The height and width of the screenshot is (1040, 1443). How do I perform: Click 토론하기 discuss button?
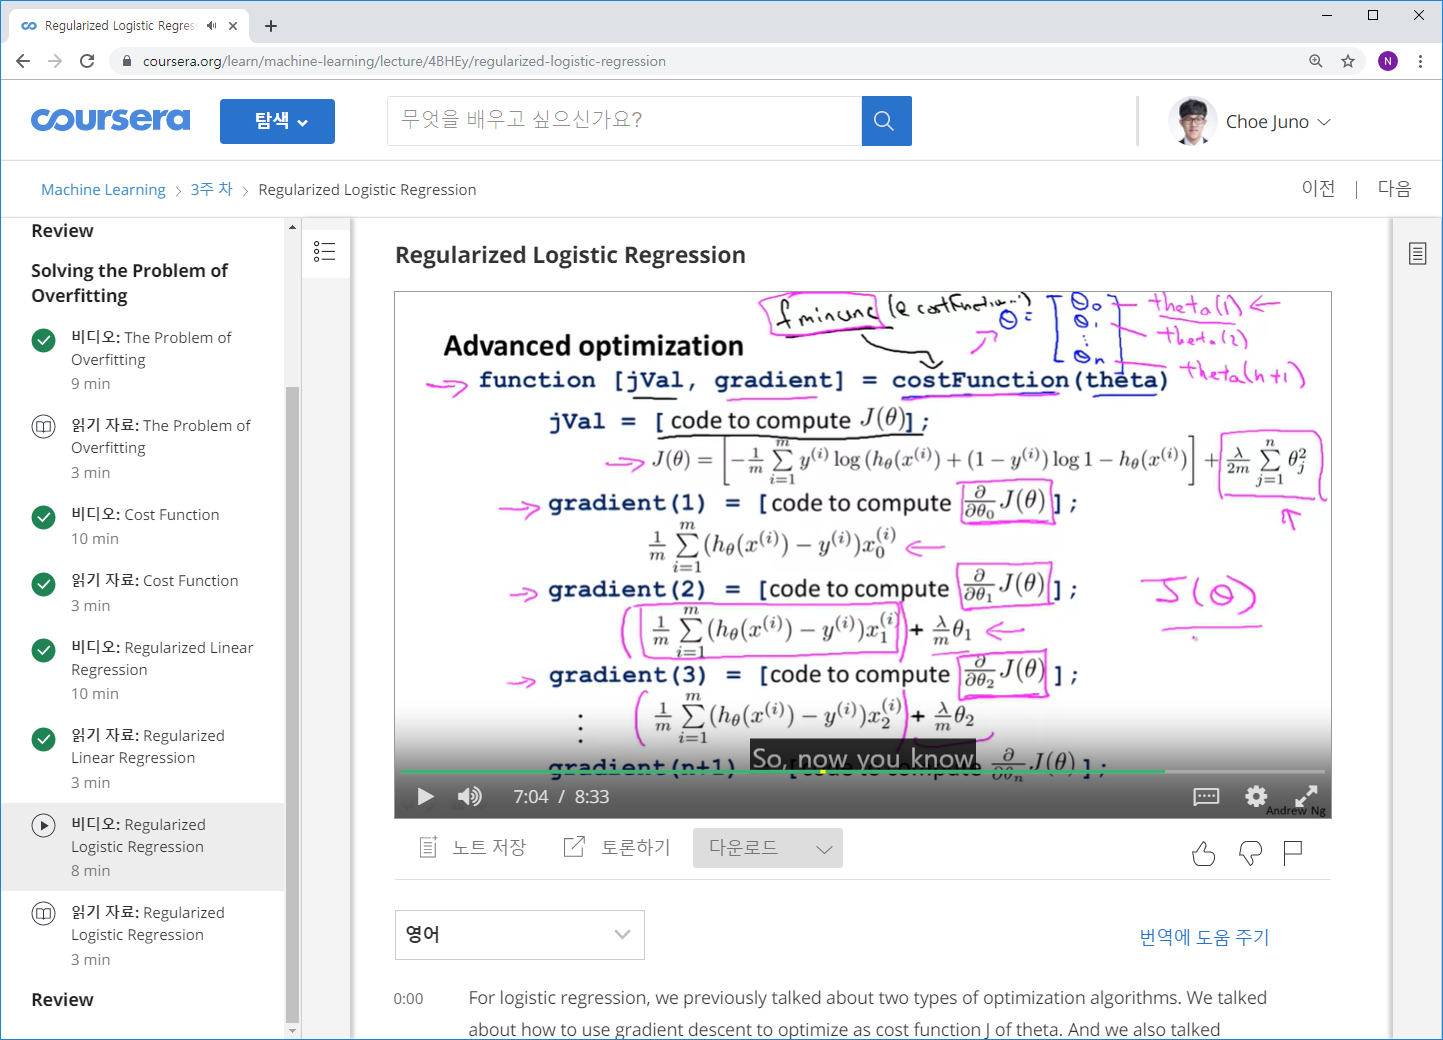(x=617, y=847)
